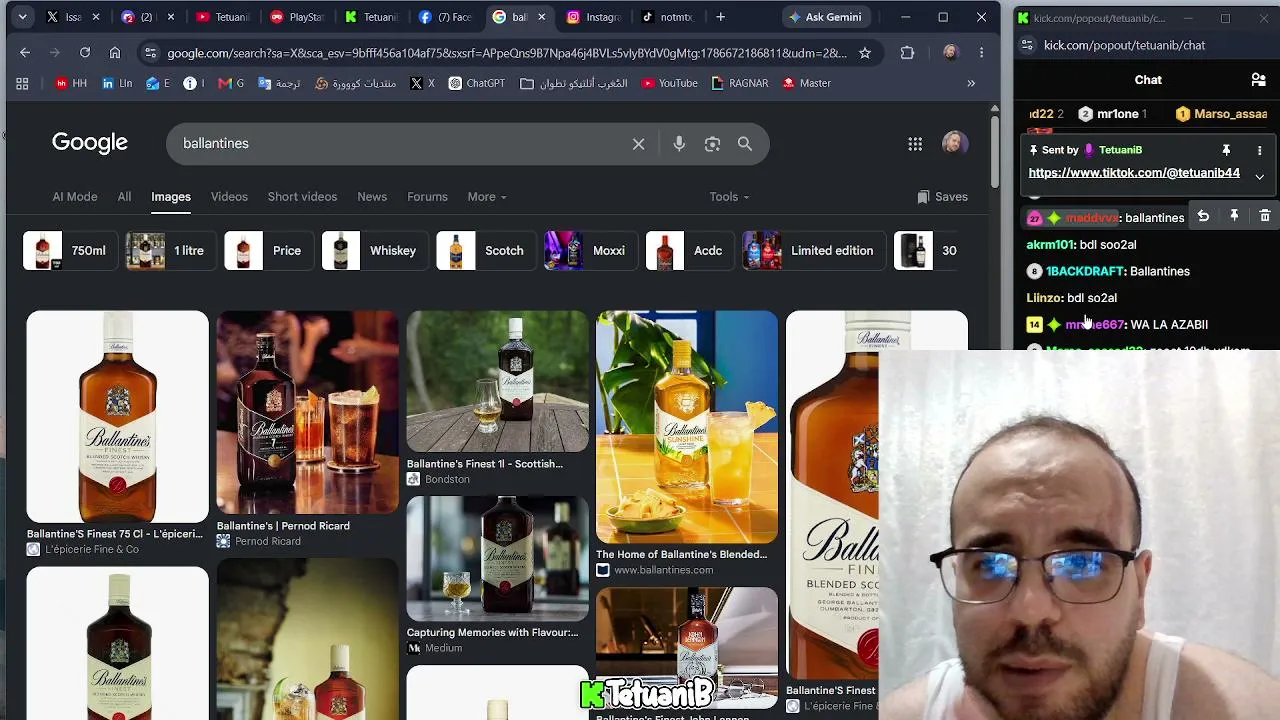Switch to the News tab
The width and height of the screenshot is (1280, 720).
(x=372, y=197)
